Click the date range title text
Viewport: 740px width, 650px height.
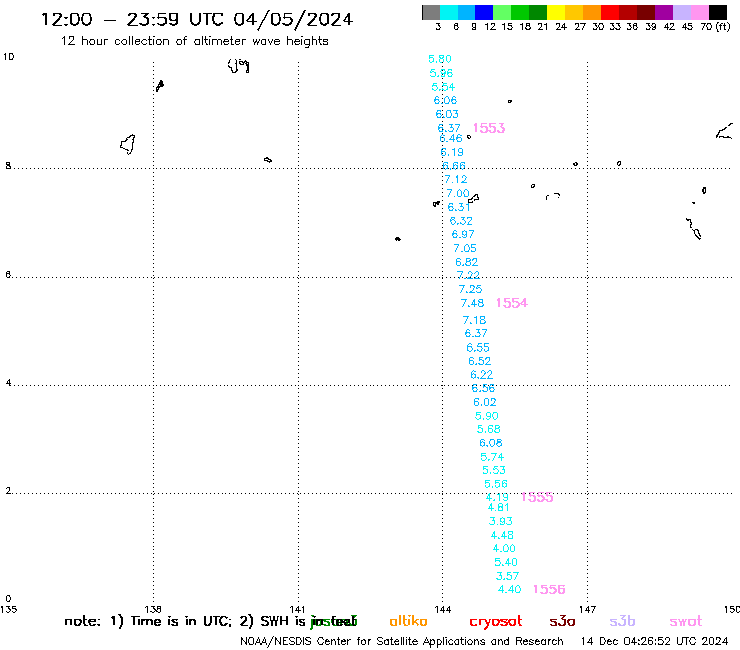pos(197,19)
